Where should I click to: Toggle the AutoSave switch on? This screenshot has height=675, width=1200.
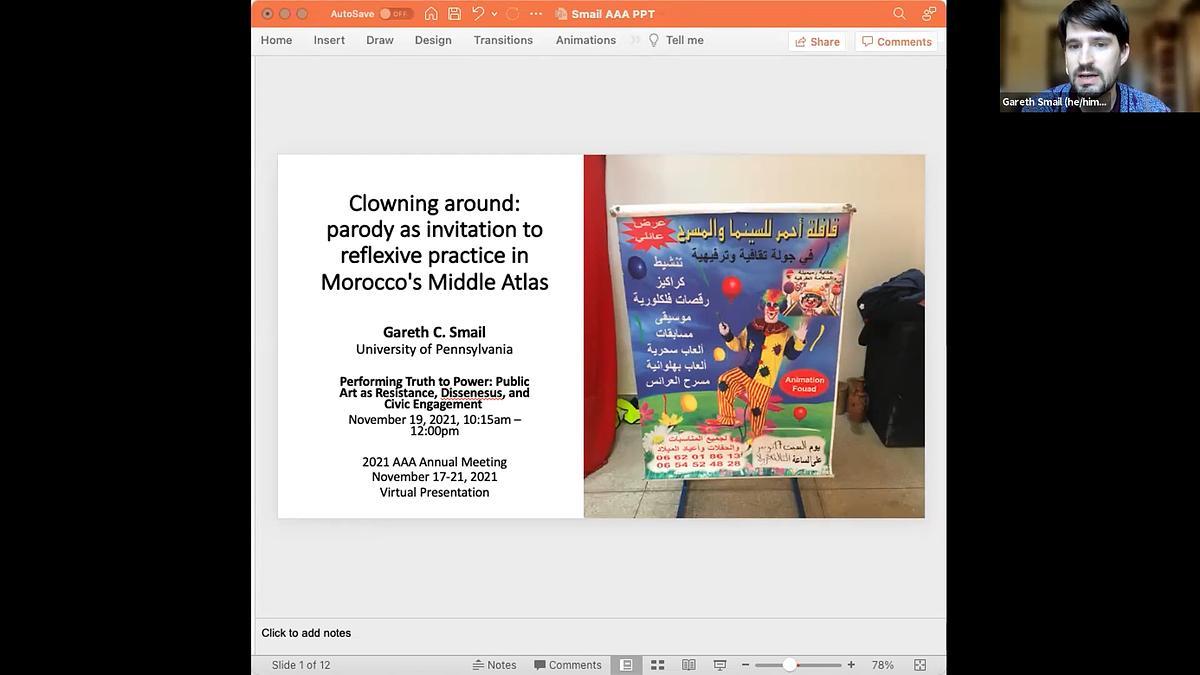(x=396, y=14)
